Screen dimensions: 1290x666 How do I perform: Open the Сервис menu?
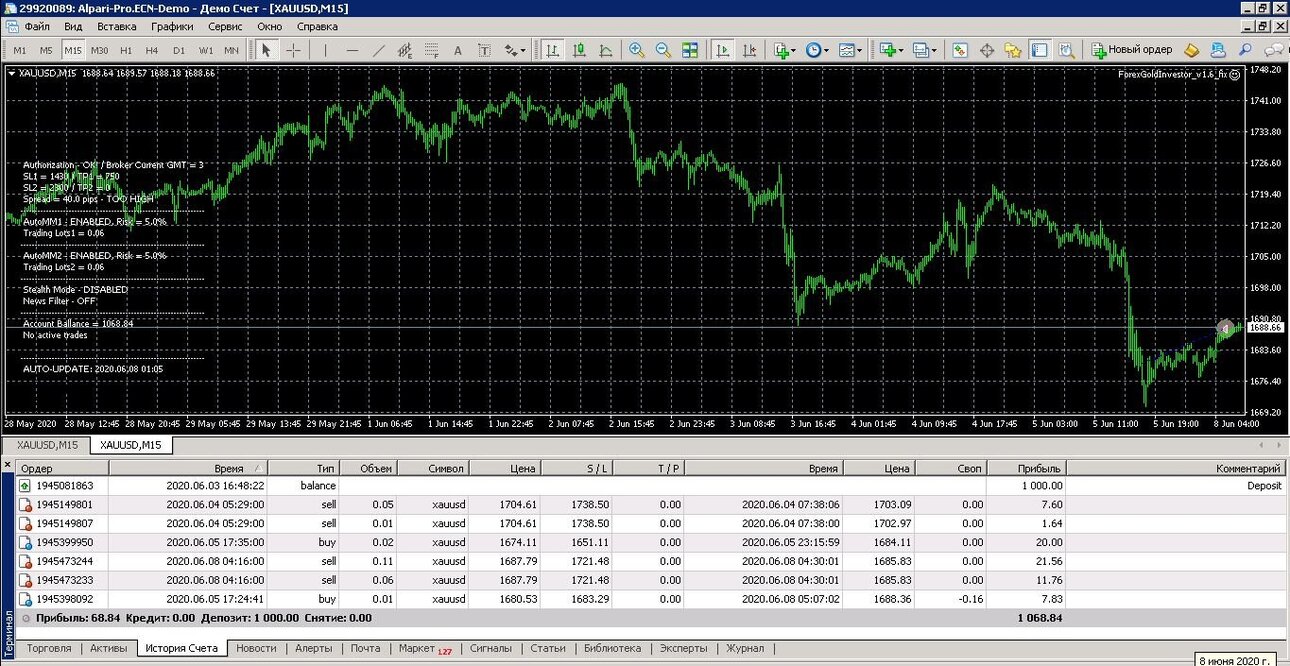225,27
